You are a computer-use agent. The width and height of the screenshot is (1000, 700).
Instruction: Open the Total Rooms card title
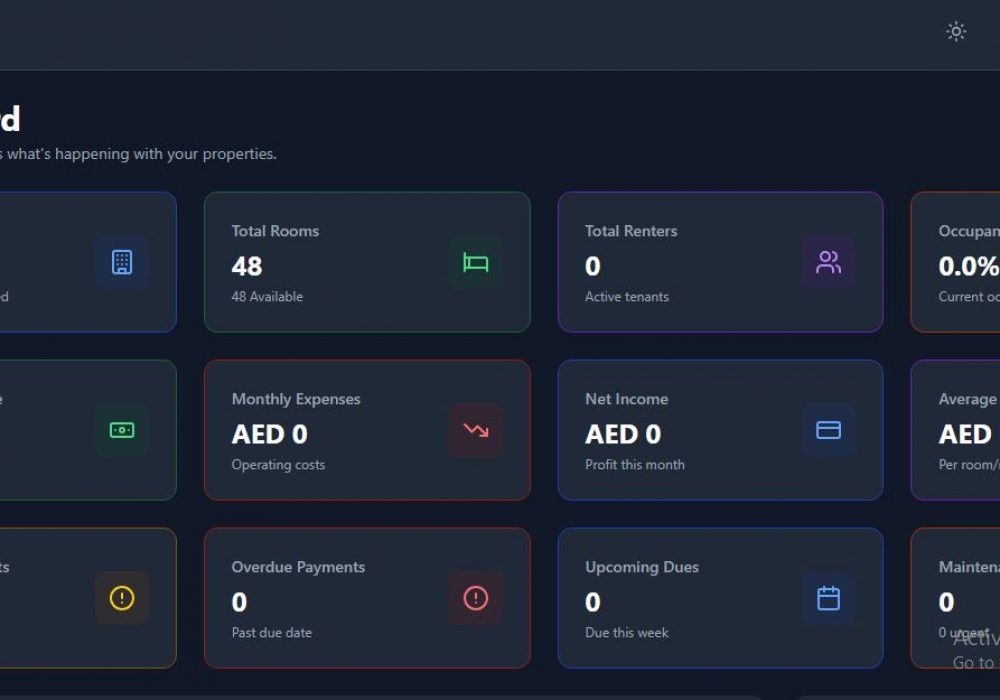click(275, 231)
